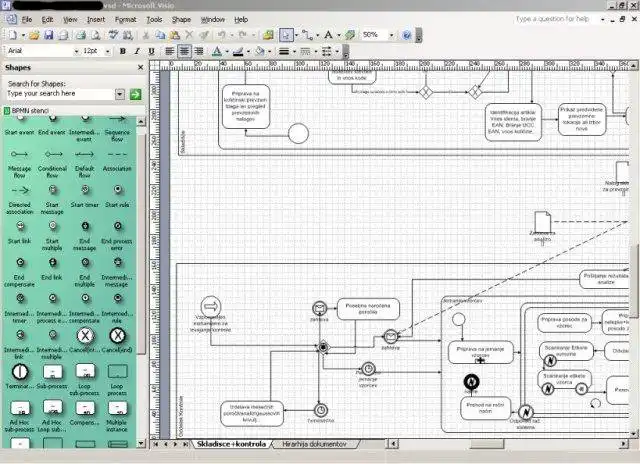Image resolution: width=640 pixels, height=464 pixels.
Task: Click the Open file folder icon
Action: click(x=34, y=35)
